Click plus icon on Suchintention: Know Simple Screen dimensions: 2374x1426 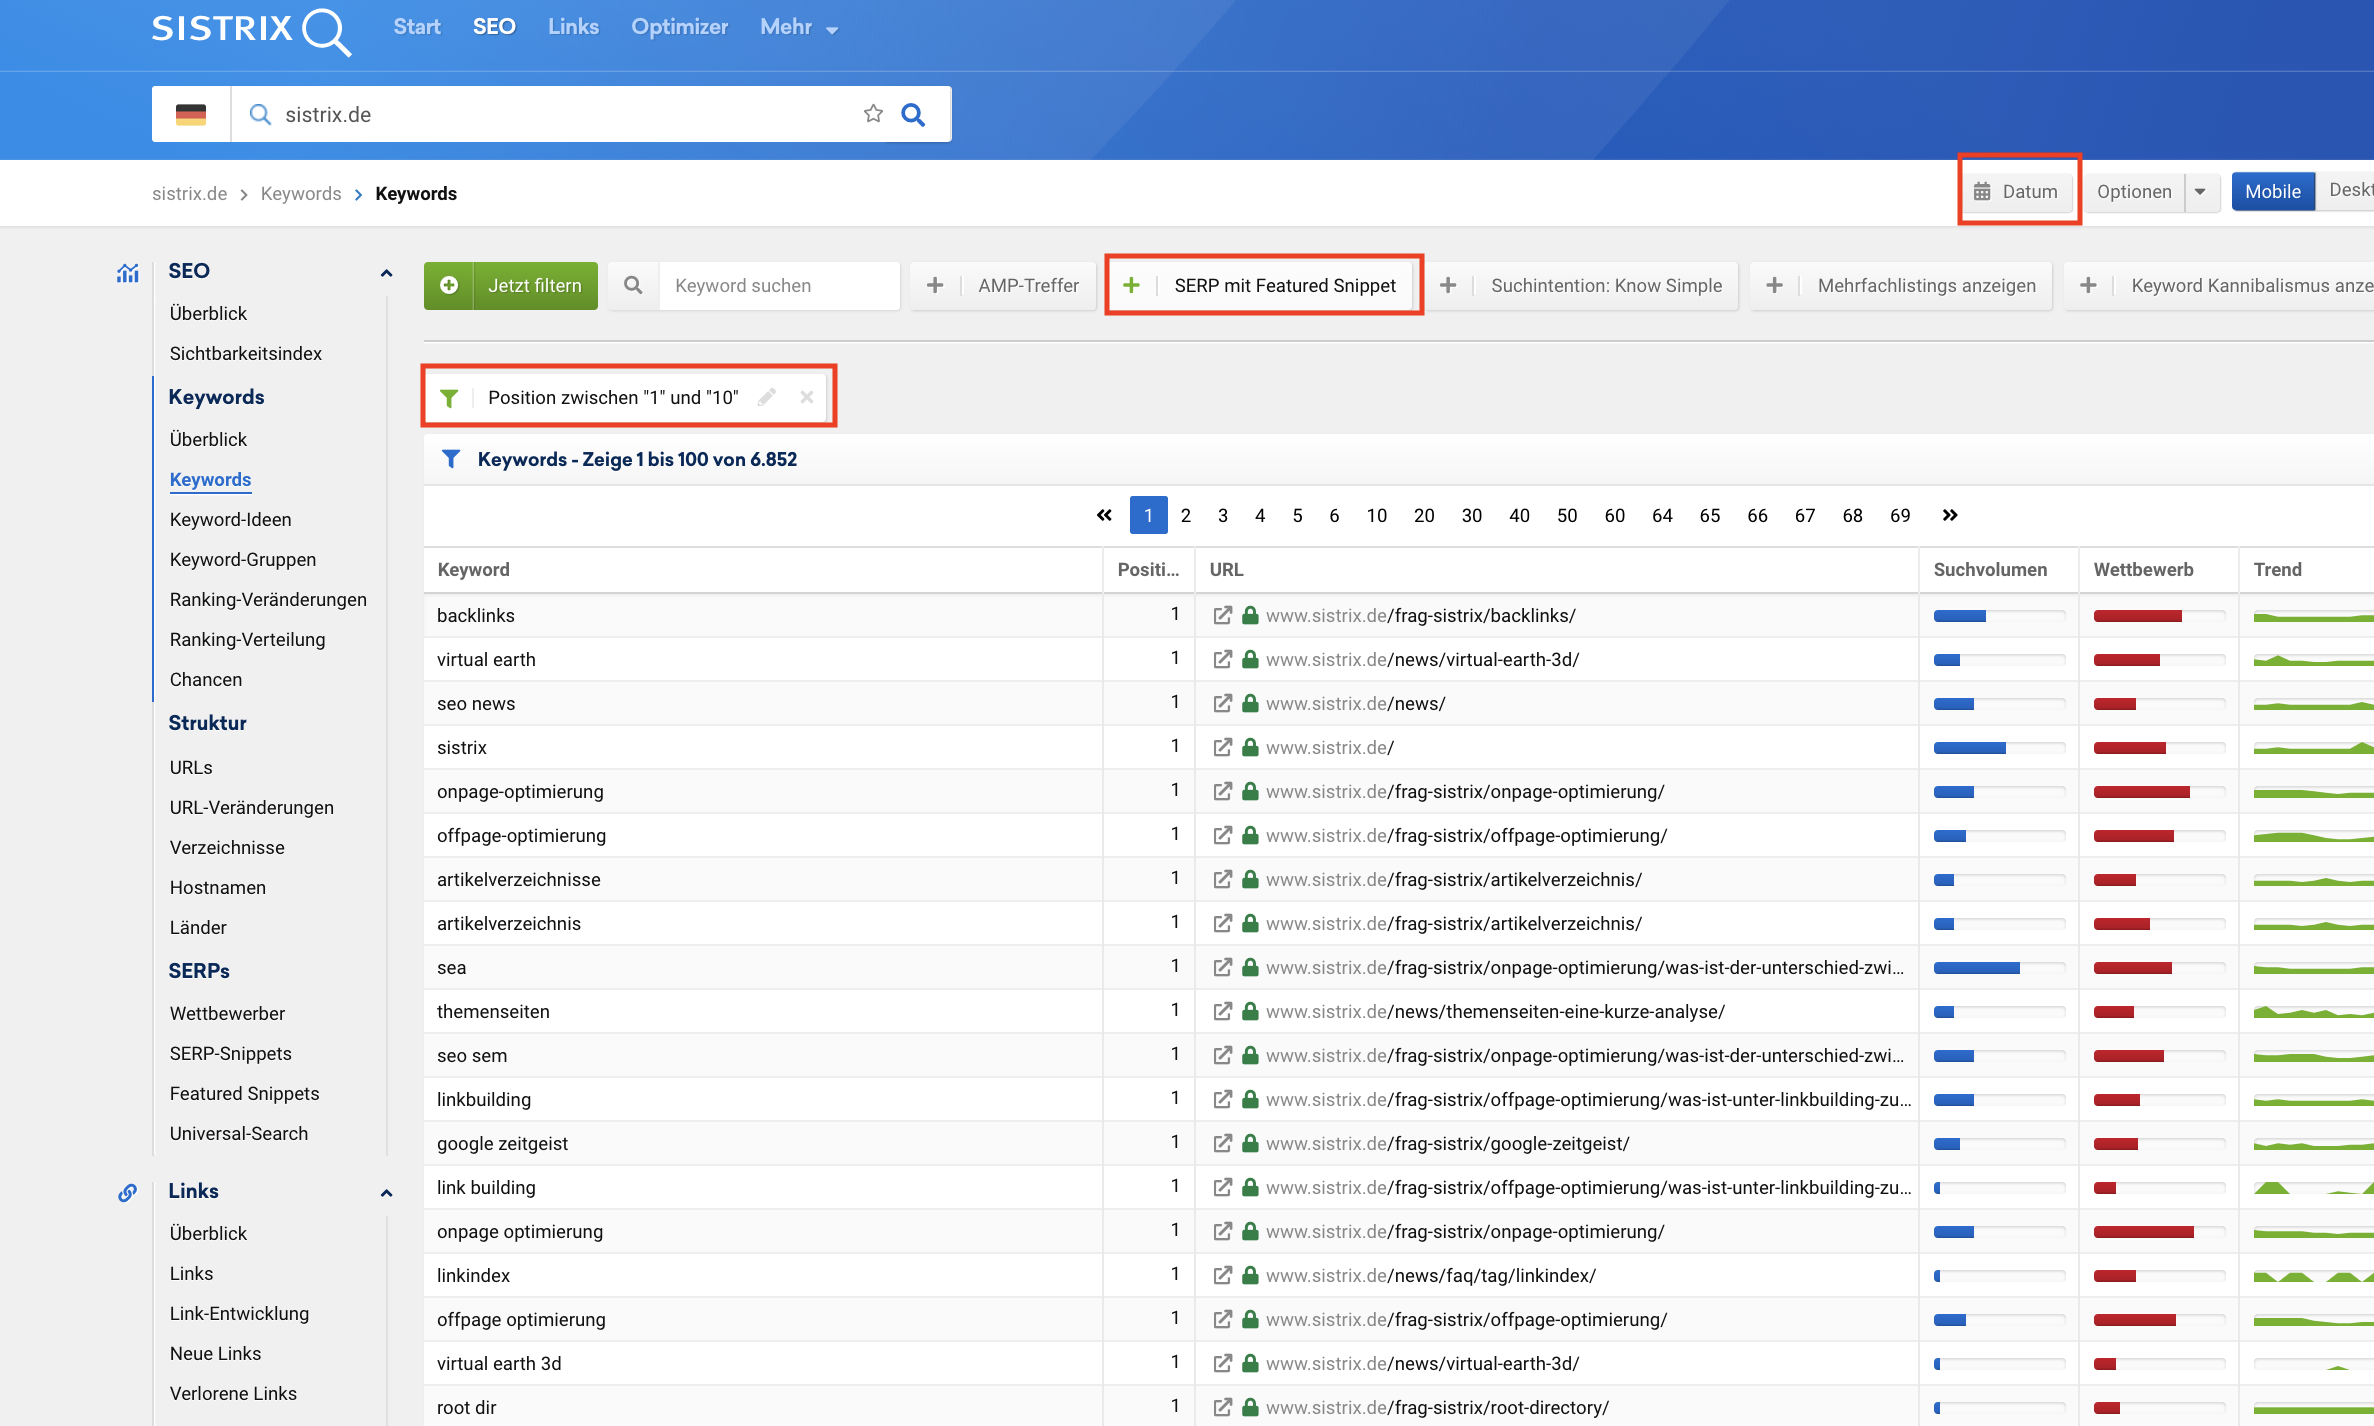[1448, 285]
